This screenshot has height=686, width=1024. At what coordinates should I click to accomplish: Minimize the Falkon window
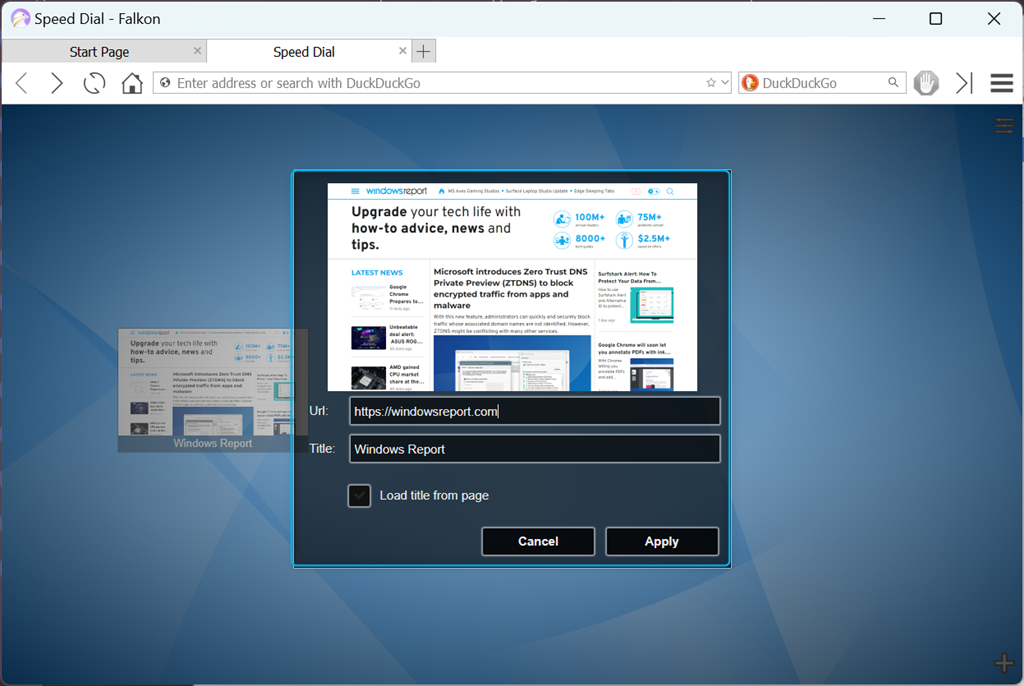click(x=879, y=18)
